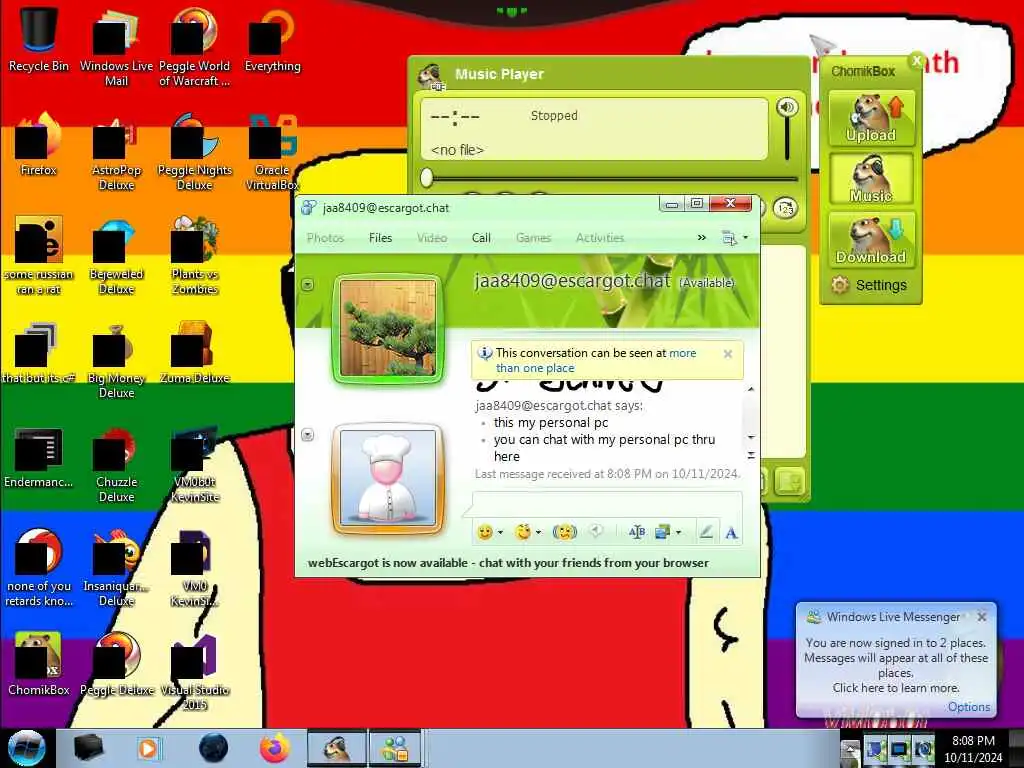Click Download in ChomikBox panel
The height and width of the screenshot is (768, 1024).
click(871, 239)
